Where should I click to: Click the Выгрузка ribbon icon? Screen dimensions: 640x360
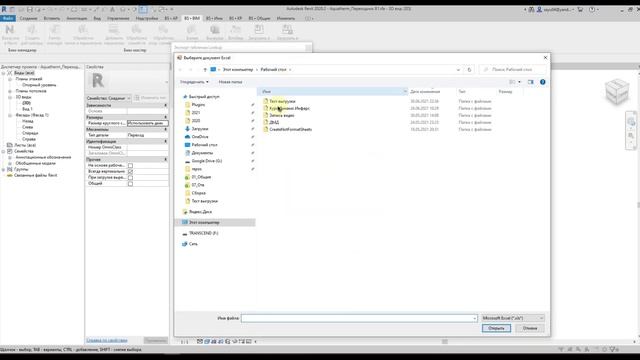click(214, 29)
